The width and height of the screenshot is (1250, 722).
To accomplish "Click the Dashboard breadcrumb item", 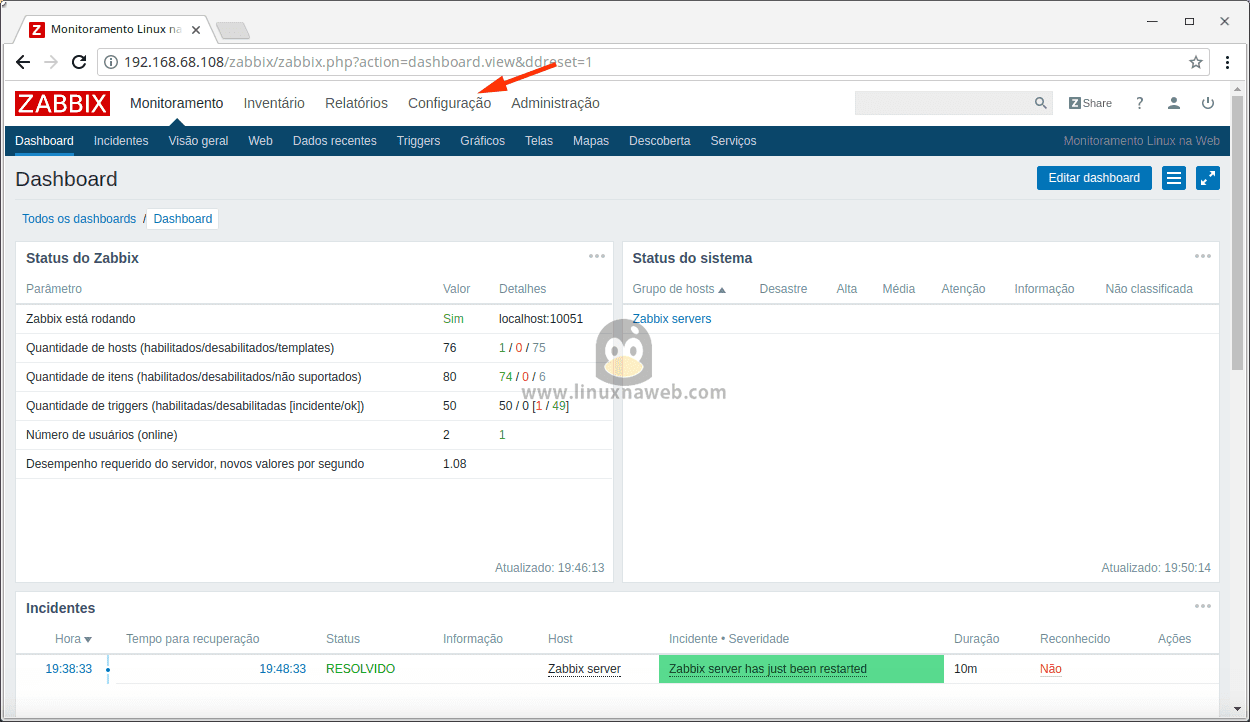I will 182,219.
